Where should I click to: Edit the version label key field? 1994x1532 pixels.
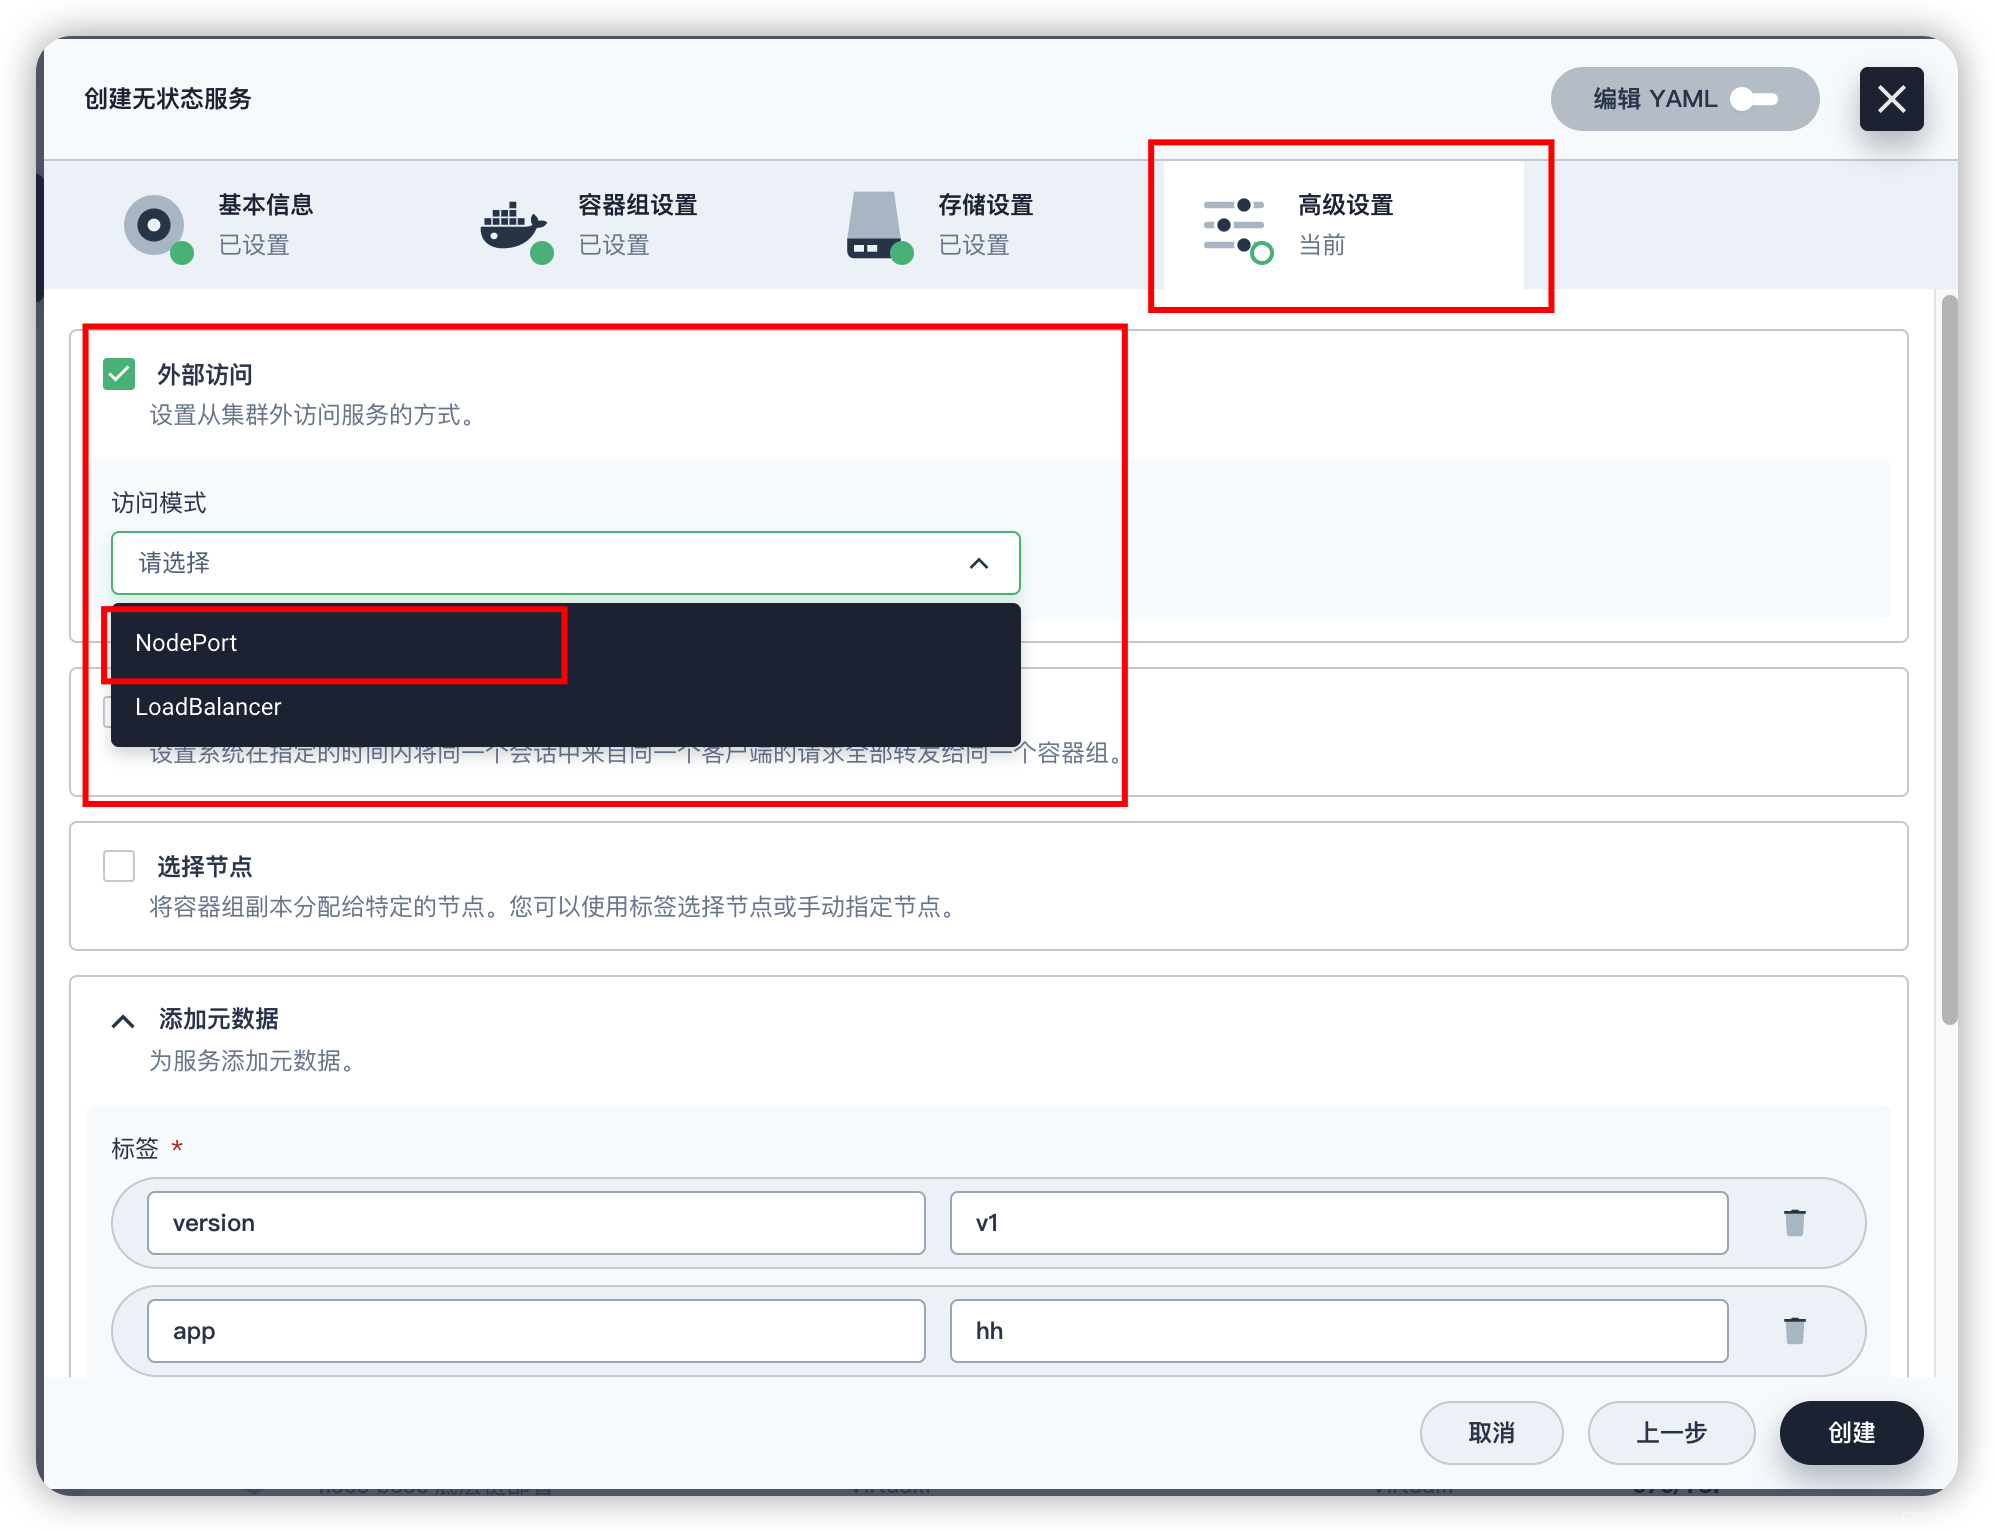coord(536,1223)
